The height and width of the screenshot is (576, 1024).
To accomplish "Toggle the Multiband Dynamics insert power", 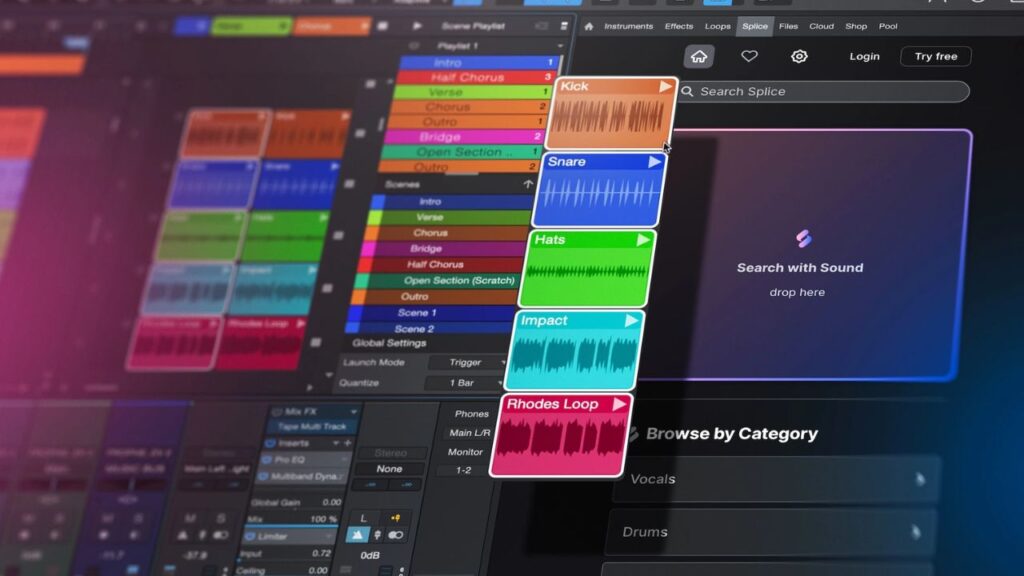I will pos(263,476).
